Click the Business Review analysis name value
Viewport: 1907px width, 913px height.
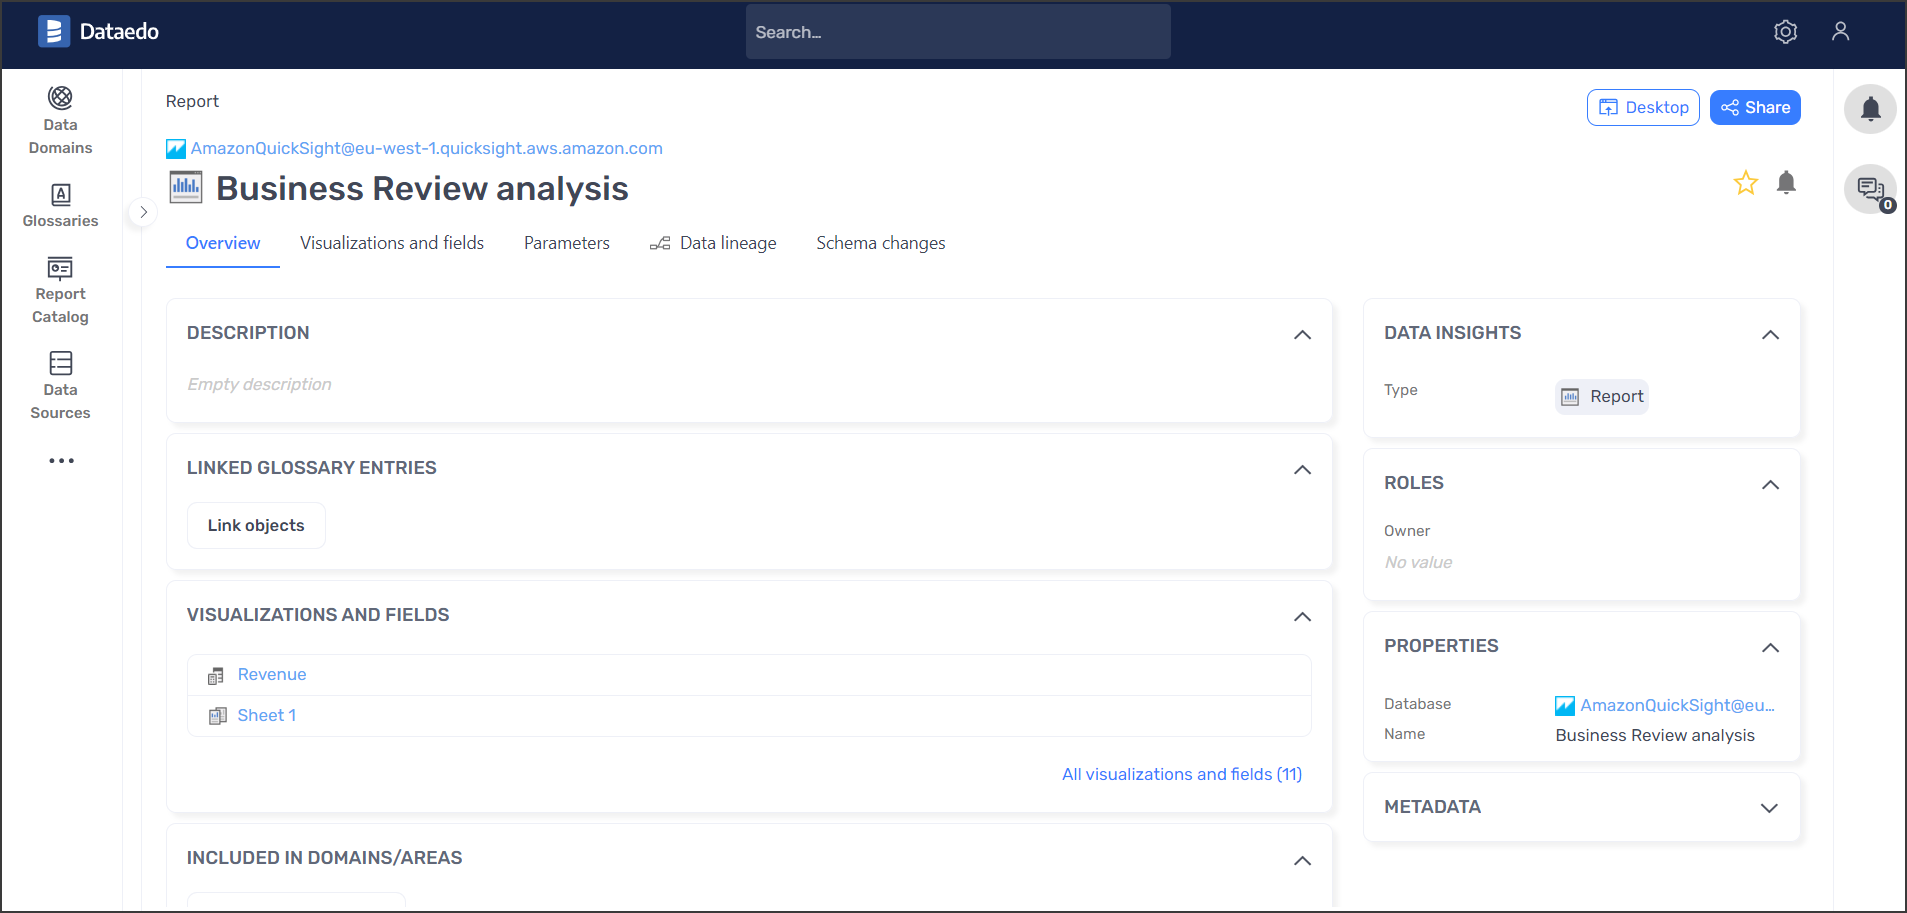[x=1655, y=736]
